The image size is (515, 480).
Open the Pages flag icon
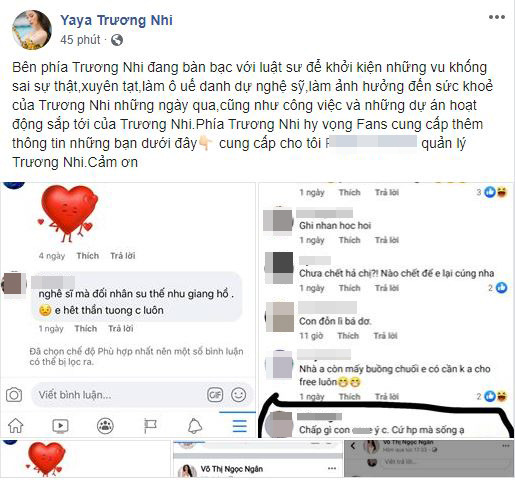[x=150, y=426]
